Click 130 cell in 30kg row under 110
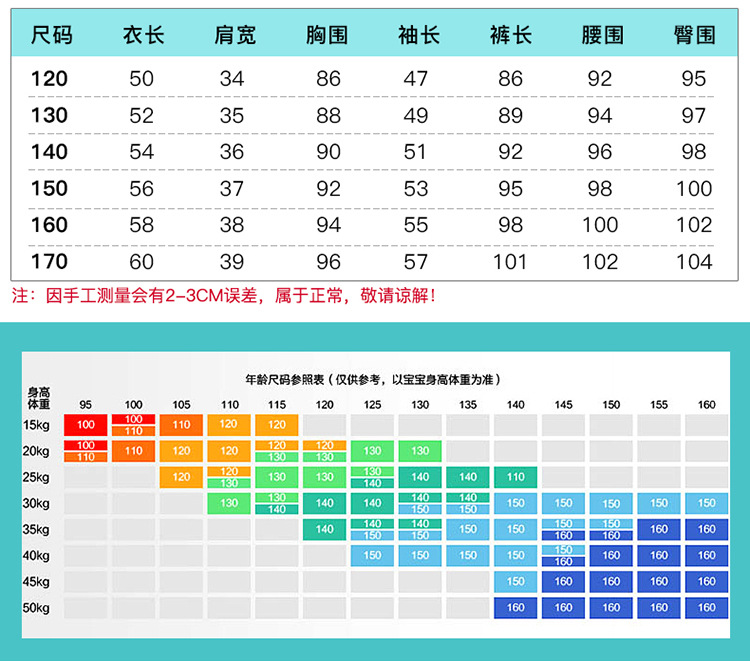Screen dimensions: 750x661 click(229, 503)
